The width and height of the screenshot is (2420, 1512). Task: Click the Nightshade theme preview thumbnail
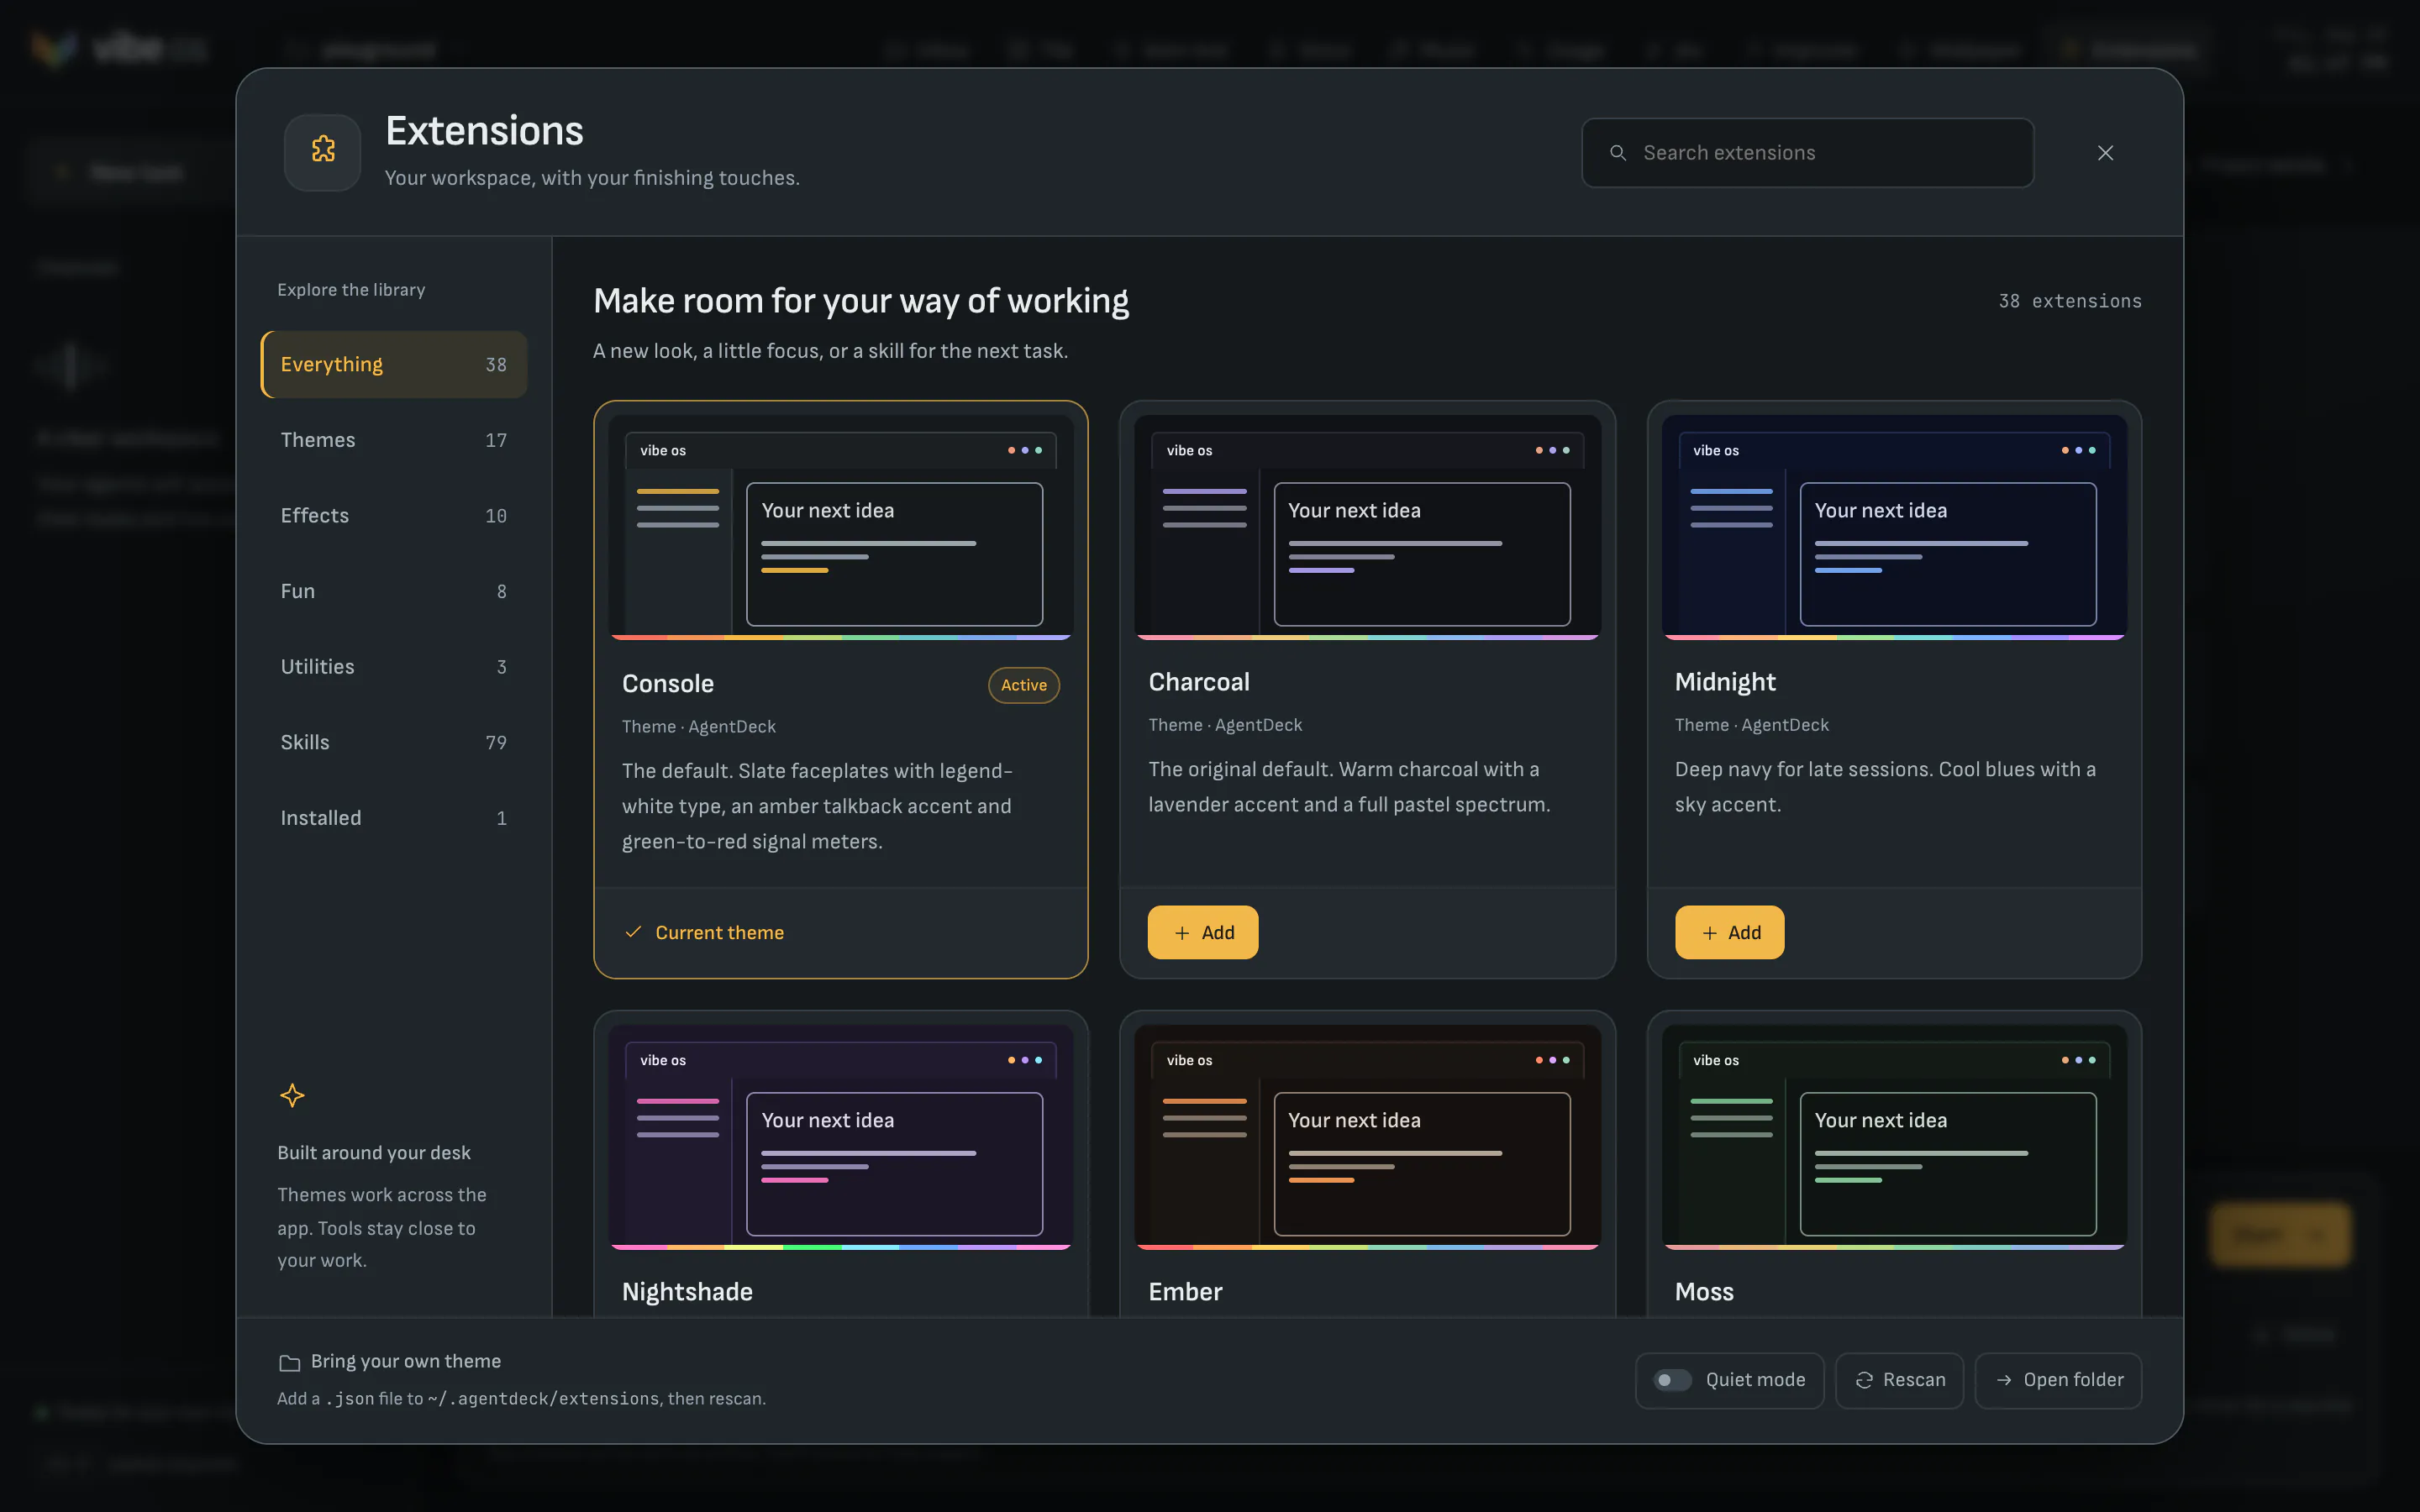pos(841,1137)
